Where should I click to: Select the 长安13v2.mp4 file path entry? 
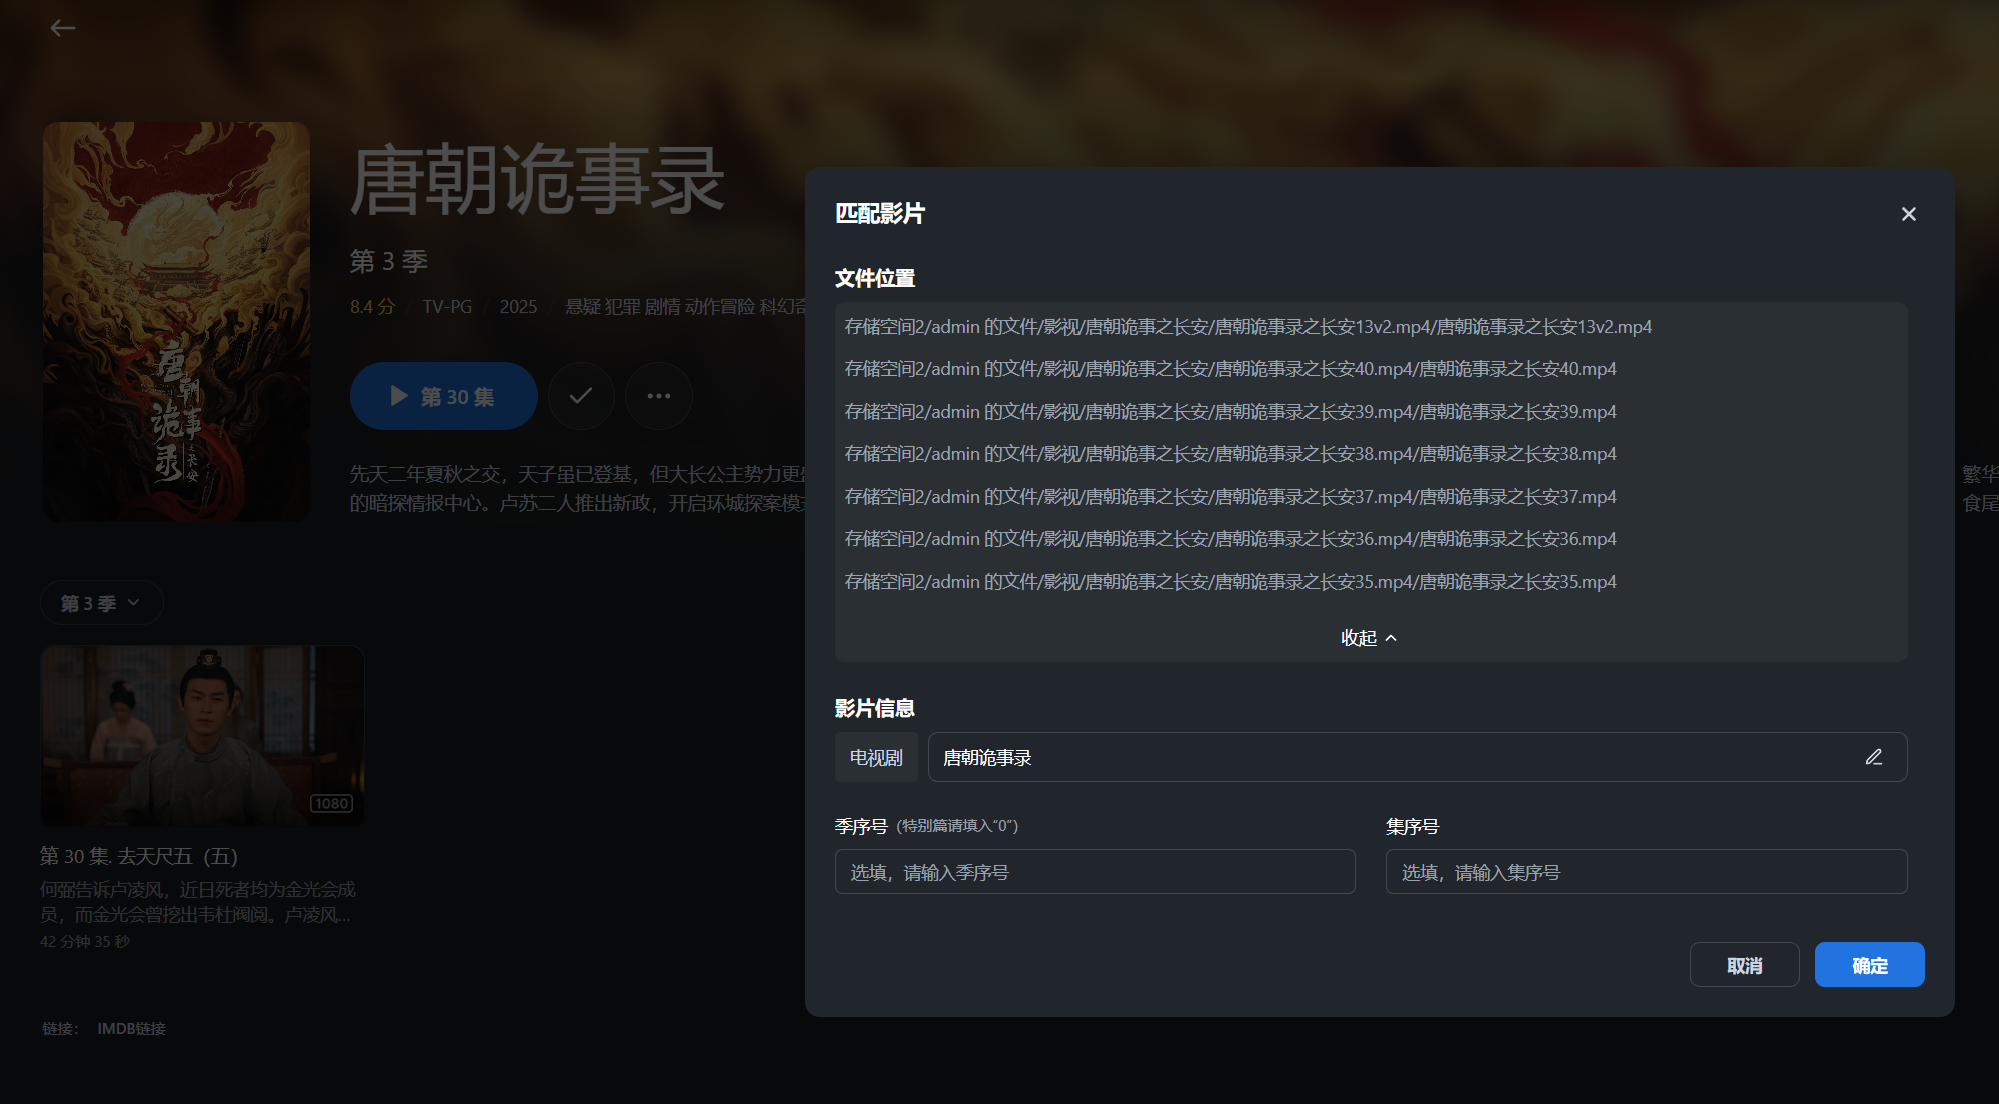[x=1247, y=327]
